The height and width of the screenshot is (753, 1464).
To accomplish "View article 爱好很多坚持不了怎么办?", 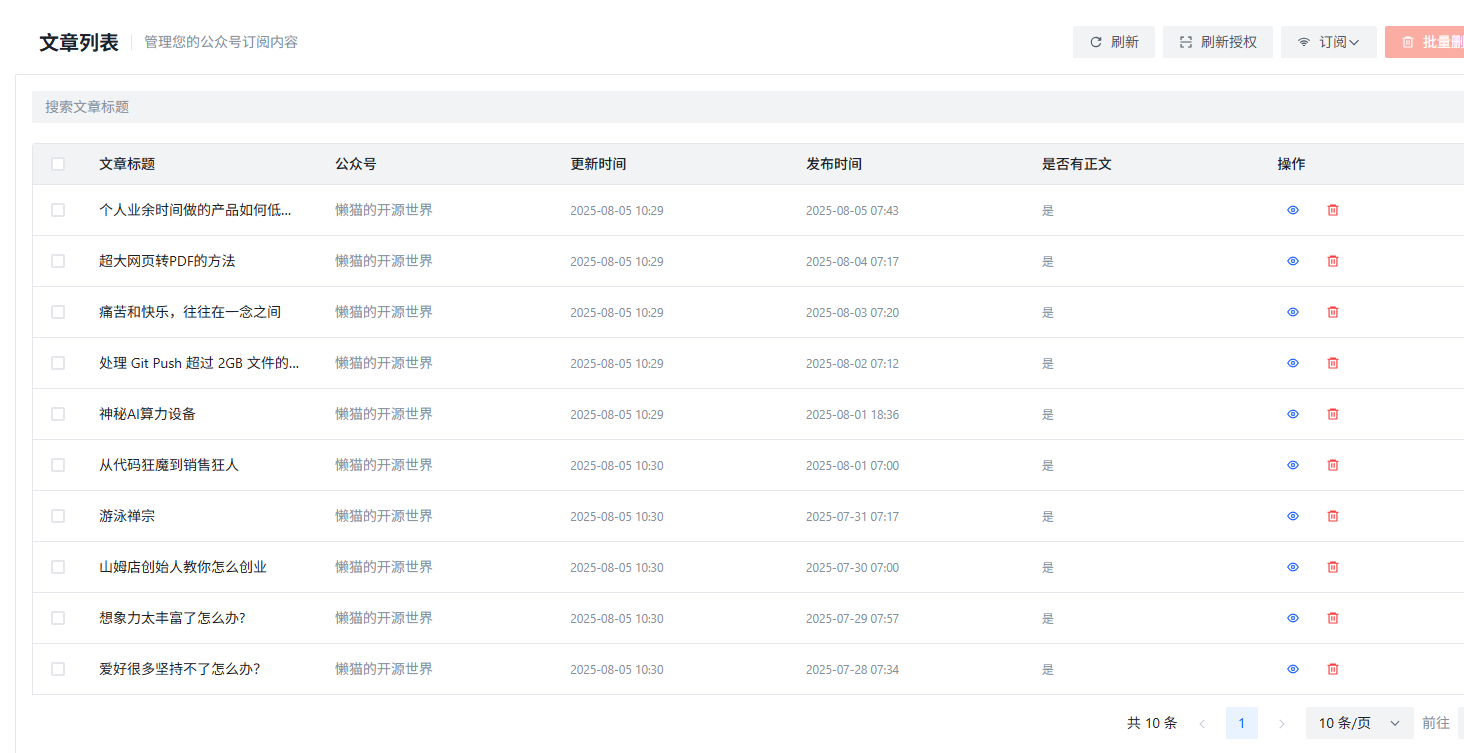I will click(1293, 669).
